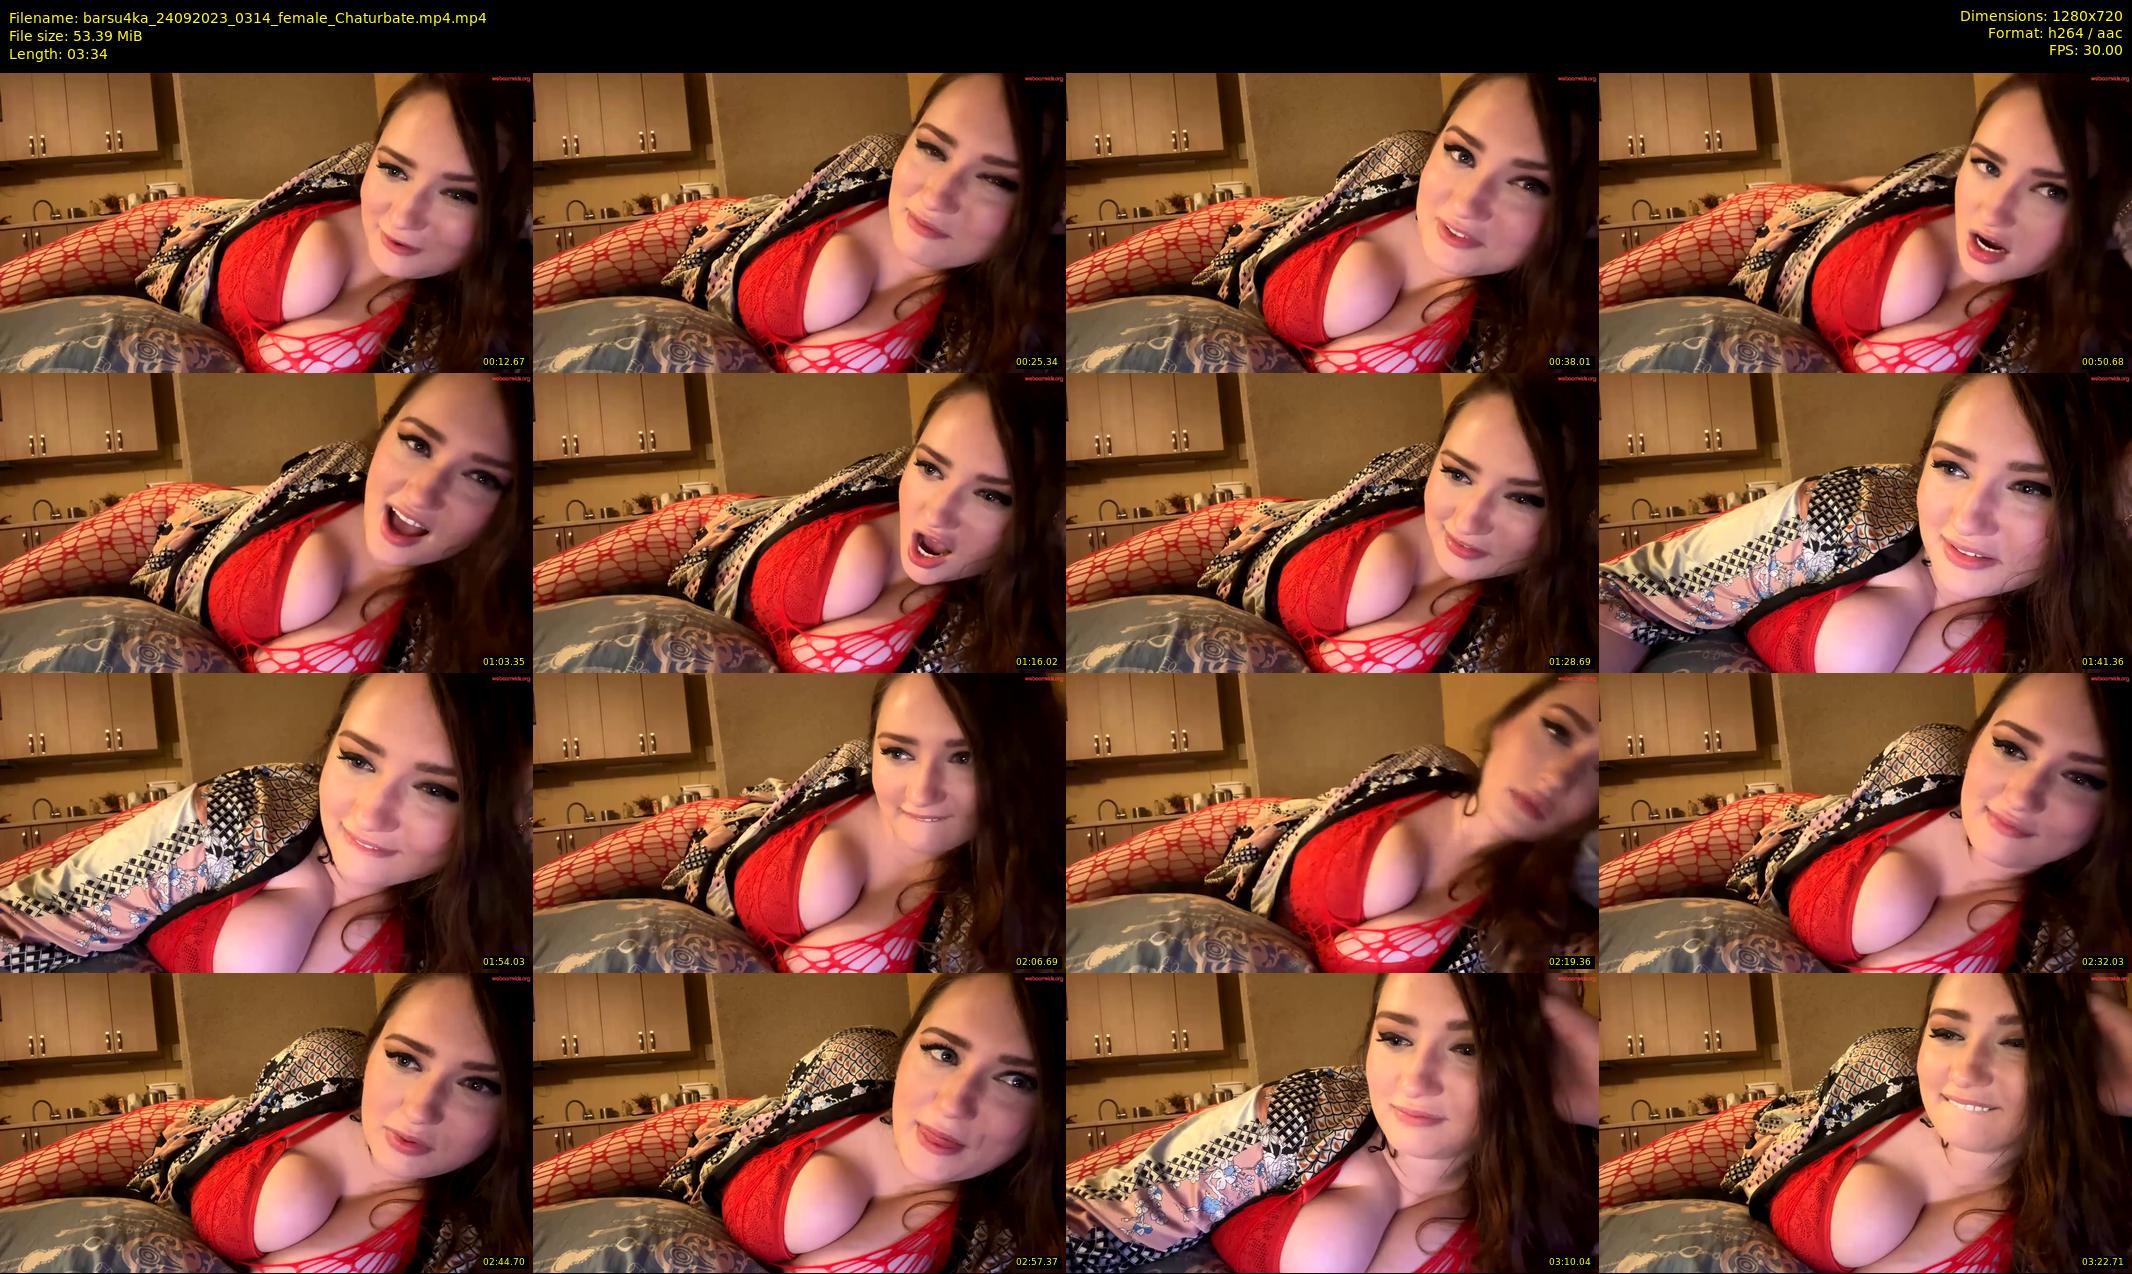The width and height of the screenshot is (2132, 1274).
Task: Click the frame with timestamp 02:06.69
Action: pos(799,822)
